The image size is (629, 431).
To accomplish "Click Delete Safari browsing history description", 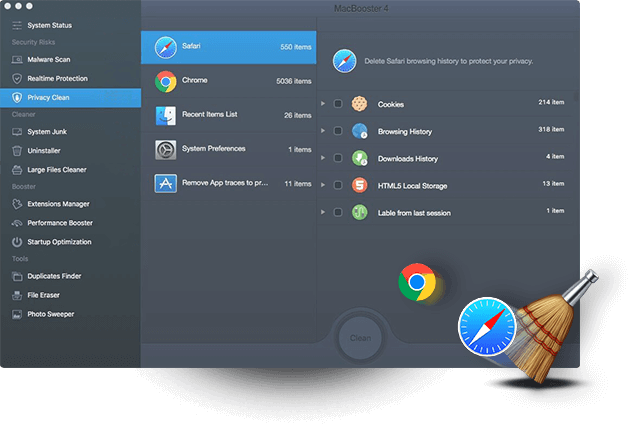I will [449, 61].
